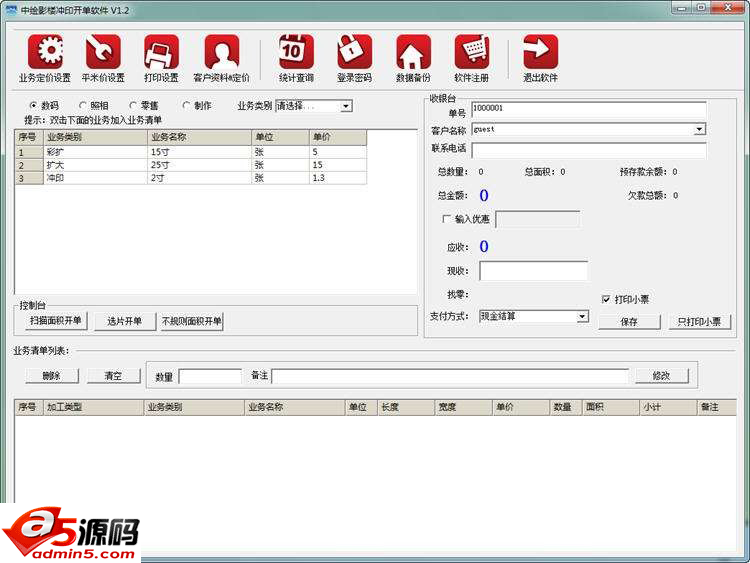
Task: Click 单位 header in upper table
Action: click(x=280, y=137)
